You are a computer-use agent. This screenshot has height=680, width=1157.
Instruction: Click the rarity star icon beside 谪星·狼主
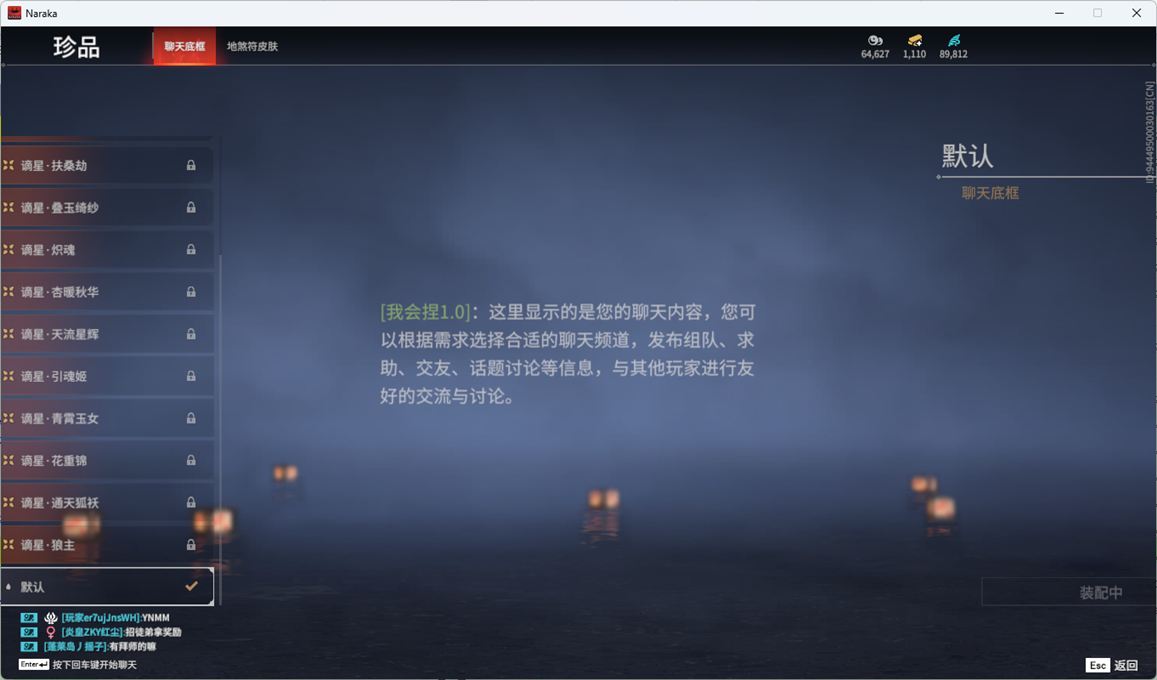(x=8, y=544)
